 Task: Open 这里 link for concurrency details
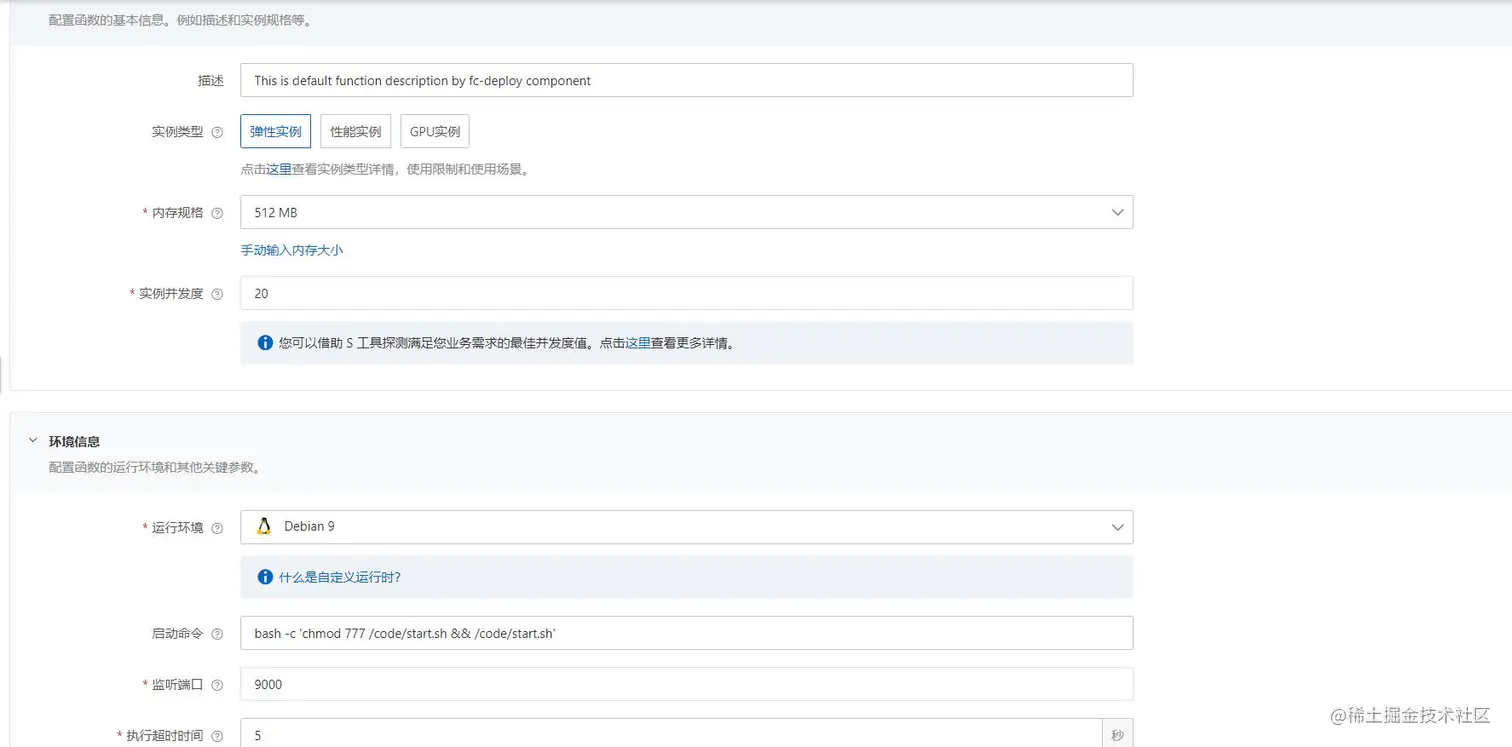click(638, 343)
